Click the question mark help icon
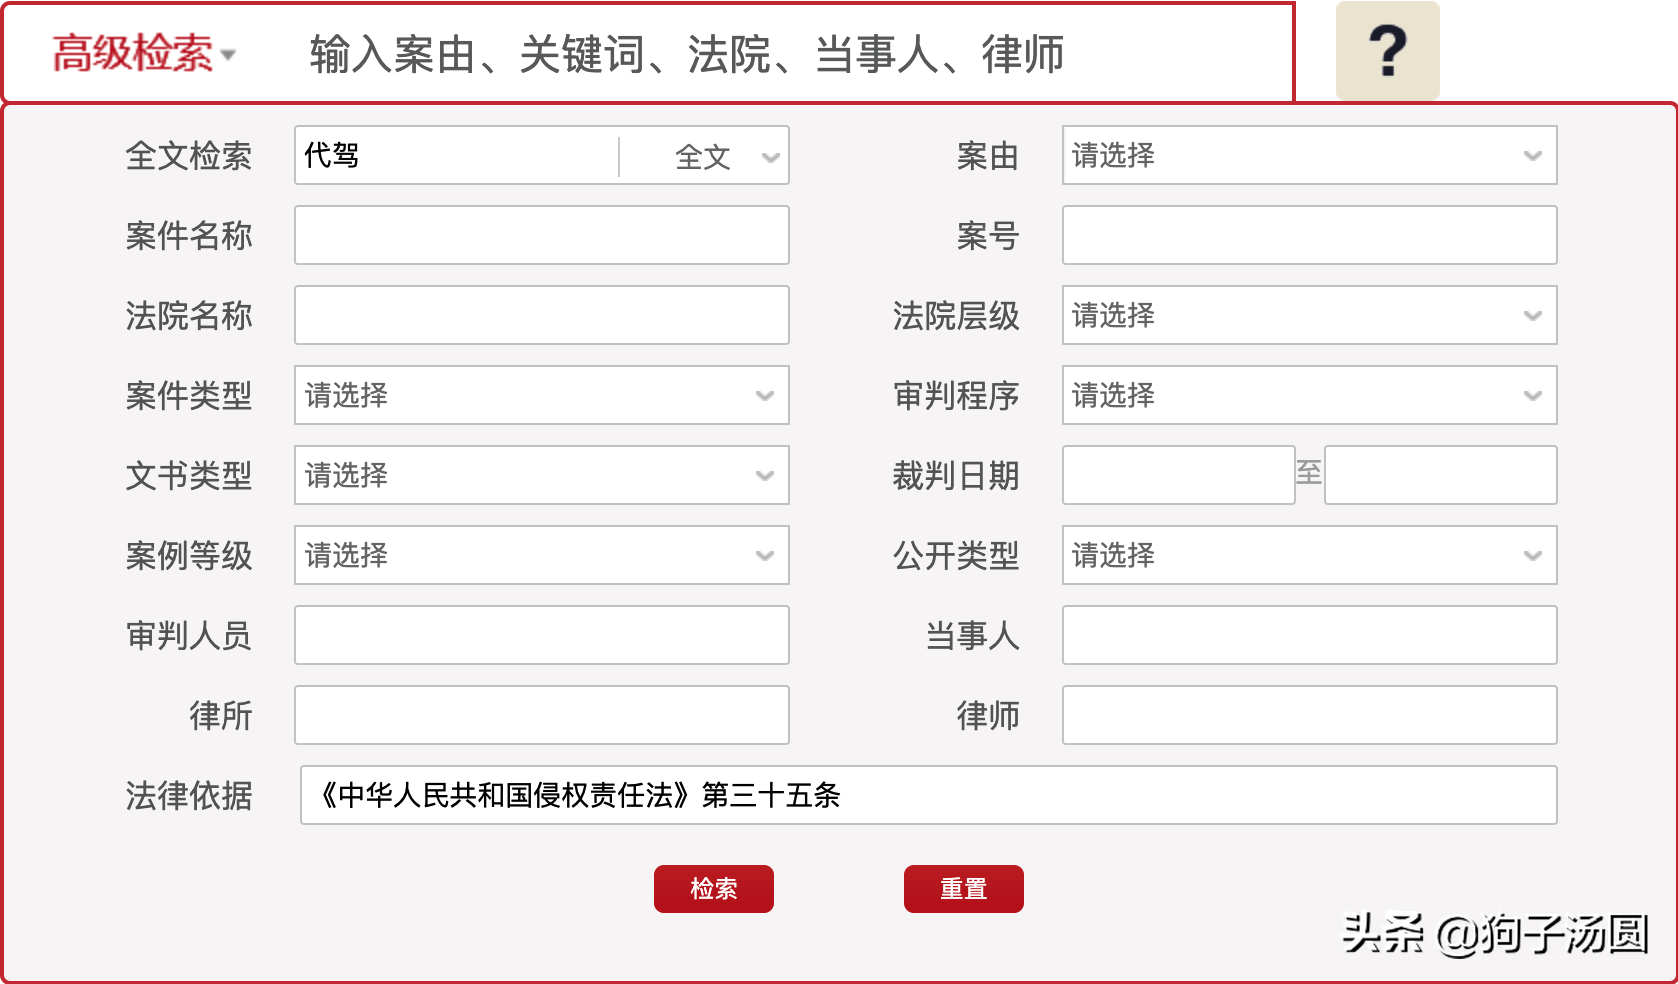The width and height of the screenshot is (1678, 984). [x=1388, y=52]
